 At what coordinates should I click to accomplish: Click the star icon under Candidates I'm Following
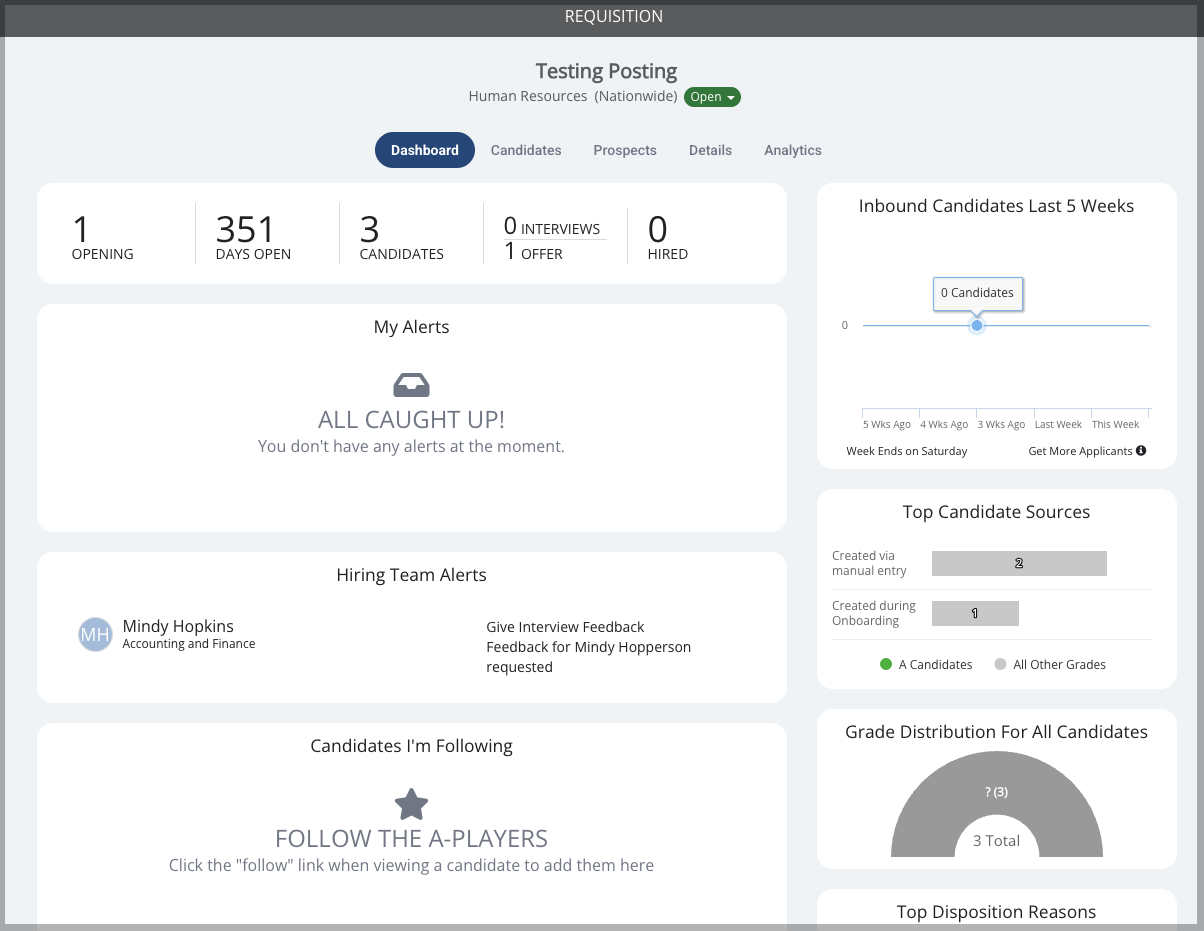(411, 804)
